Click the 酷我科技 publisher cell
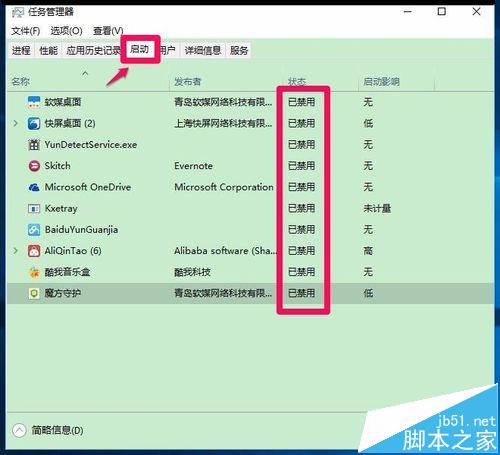 click(x=192, y=272)
